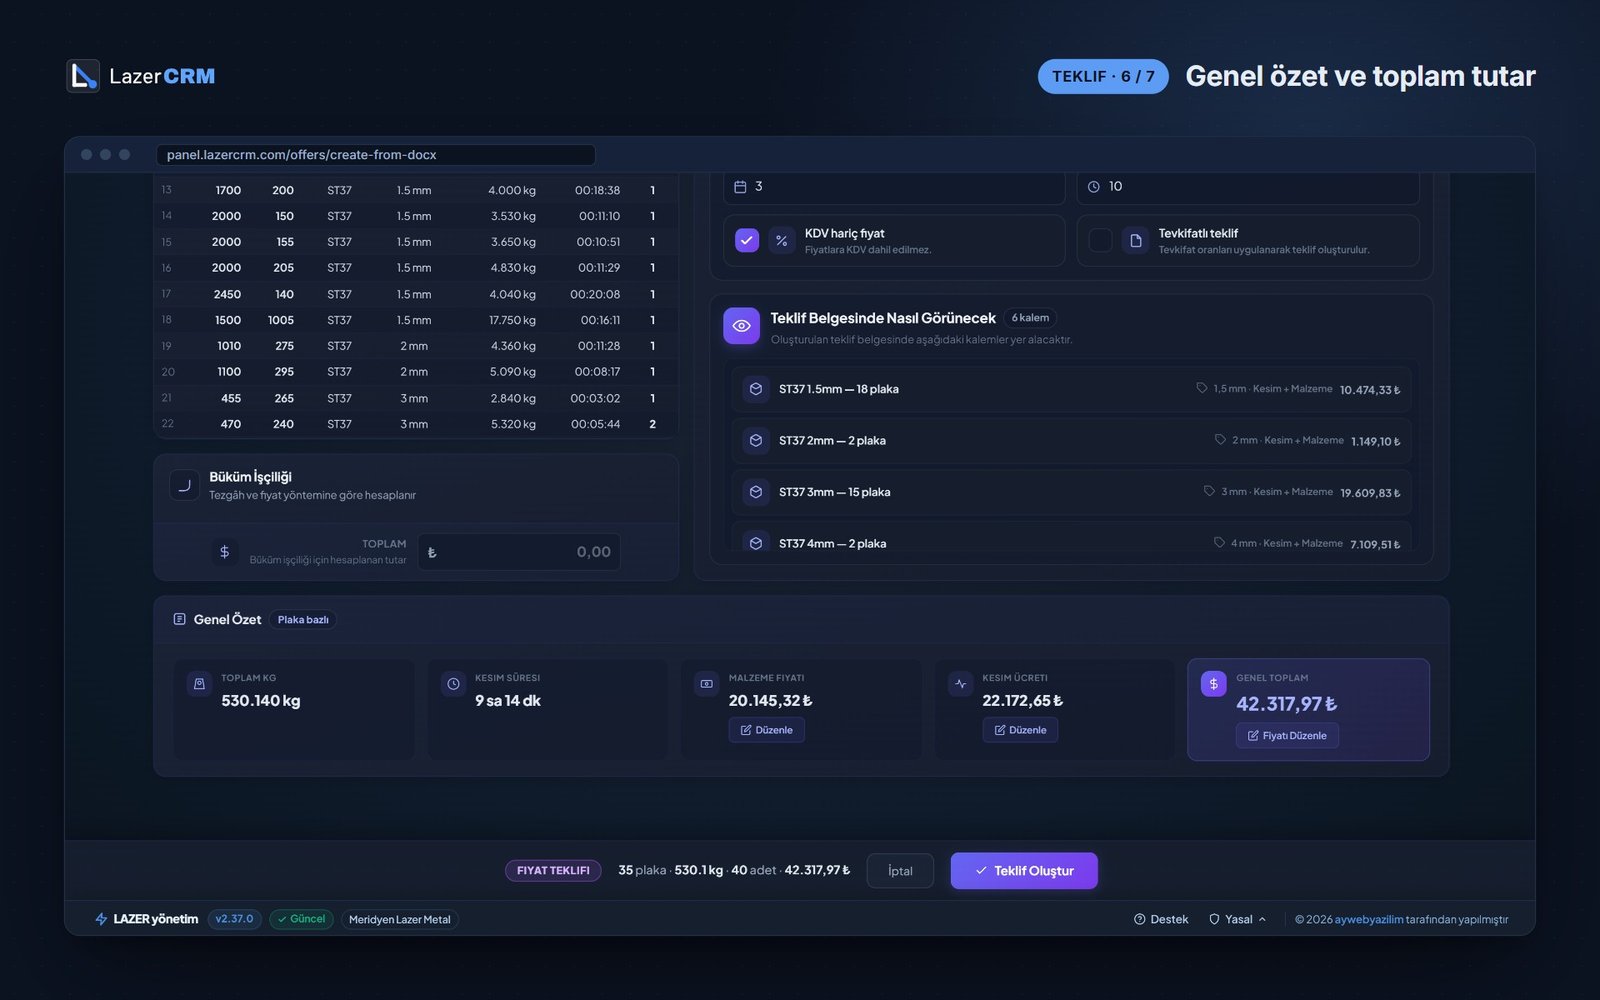Open the Destek support link
Screen dimensions: 1600x1000
(x=1161, y=919)
